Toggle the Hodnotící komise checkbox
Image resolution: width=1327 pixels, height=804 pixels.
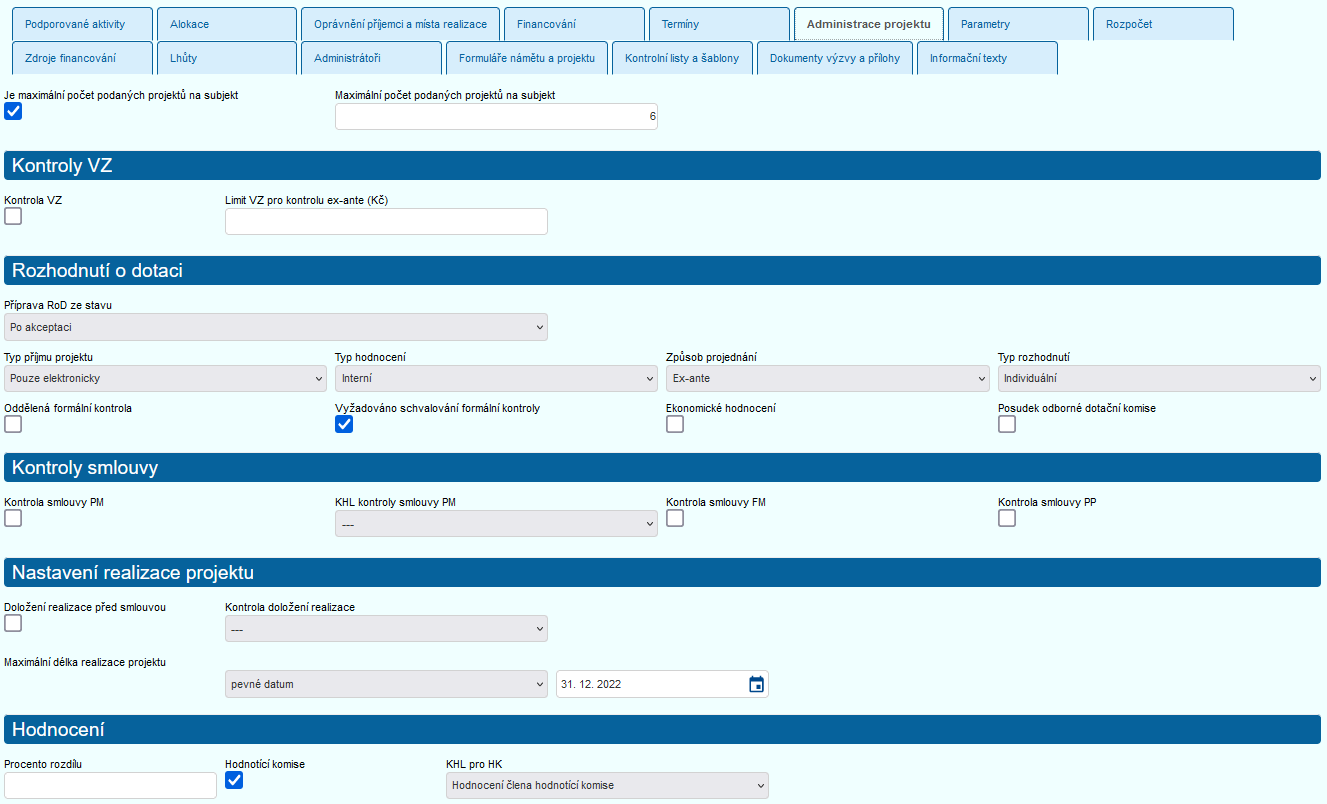tap(234, 780)
